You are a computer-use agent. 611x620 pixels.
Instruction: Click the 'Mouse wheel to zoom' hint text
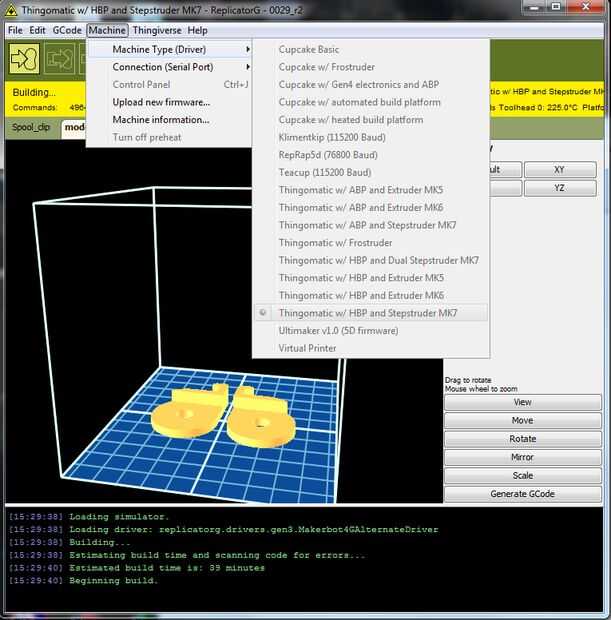481,389
